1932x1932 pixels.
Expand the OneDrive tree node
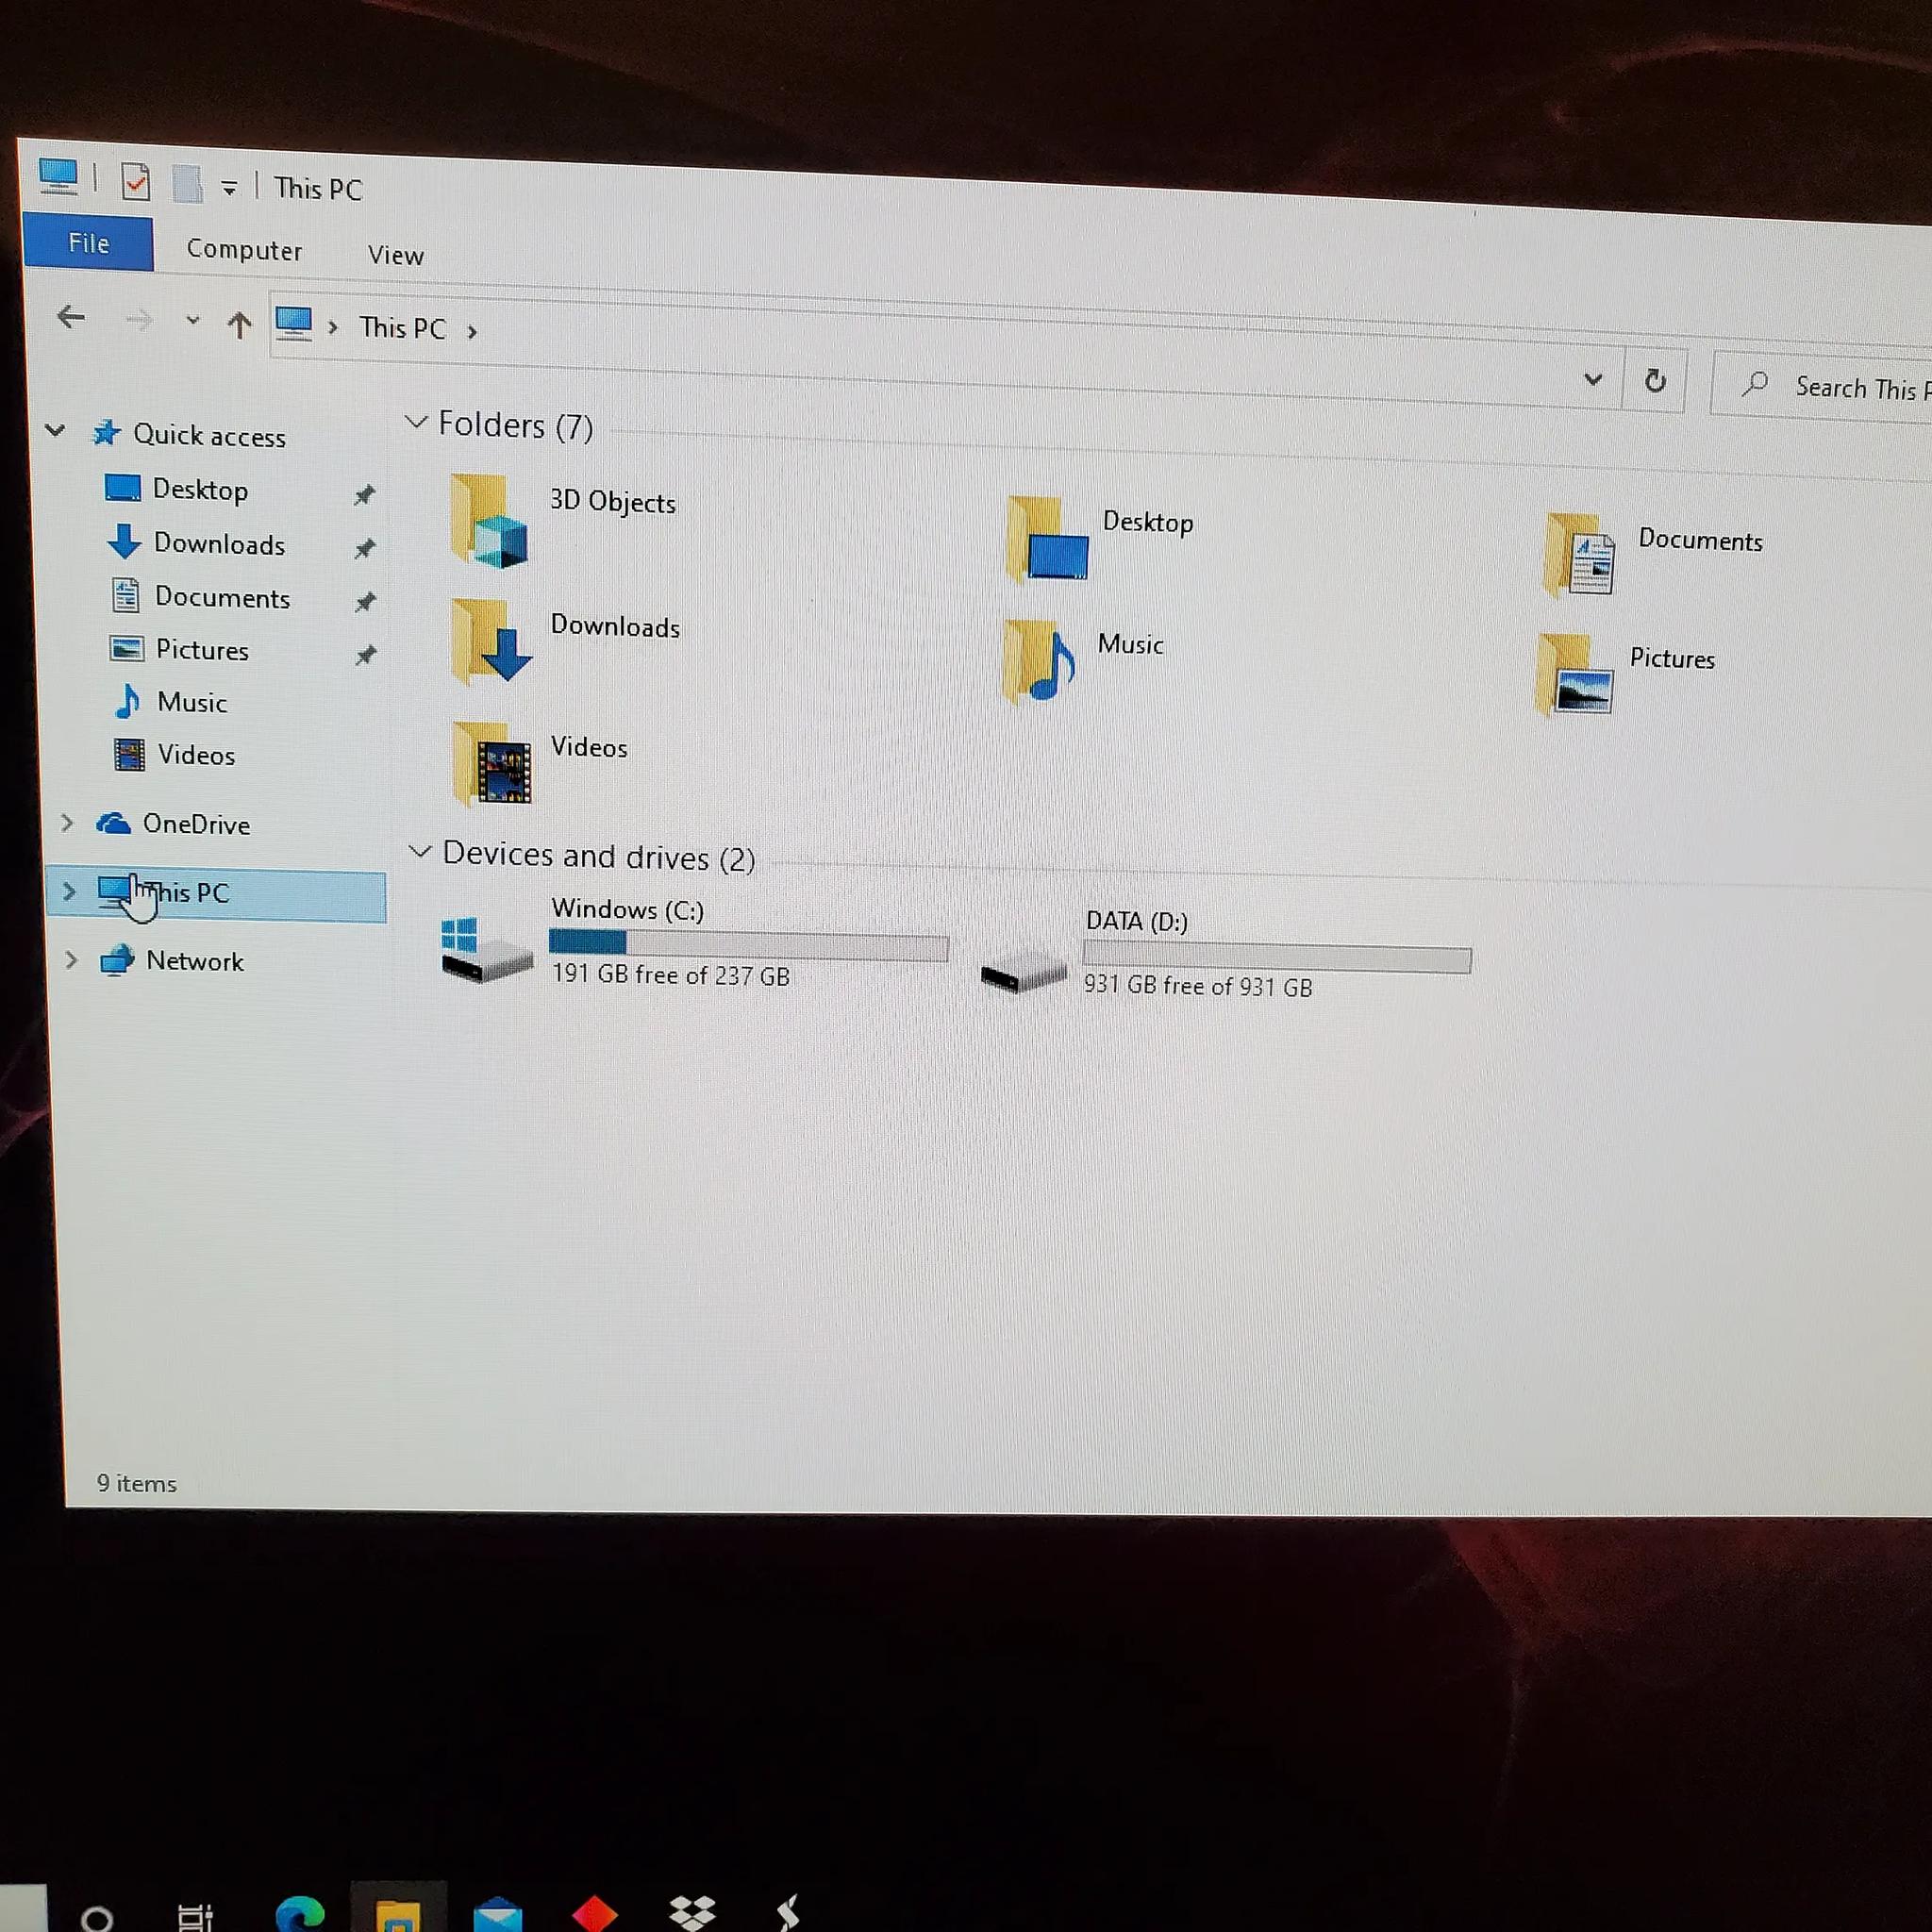point(67,823)
